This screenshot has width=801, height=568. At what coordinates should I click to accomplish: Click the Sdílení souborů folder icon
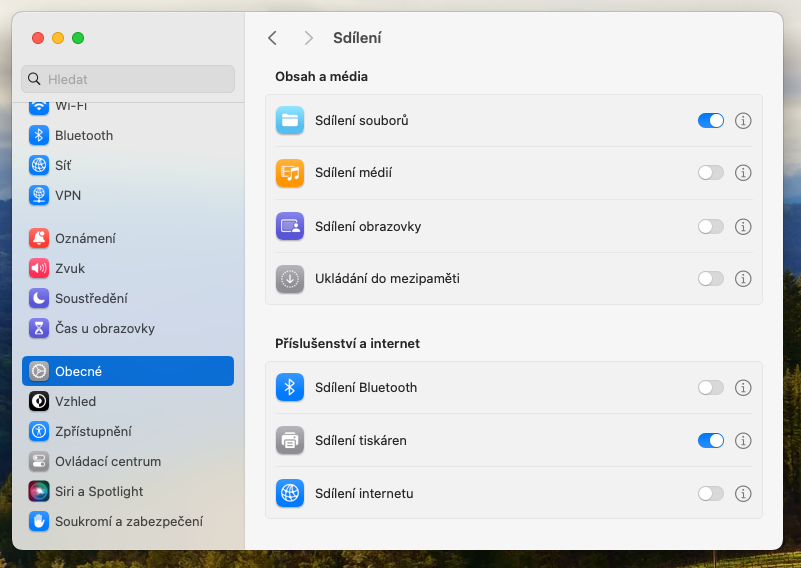pos(290,120)
